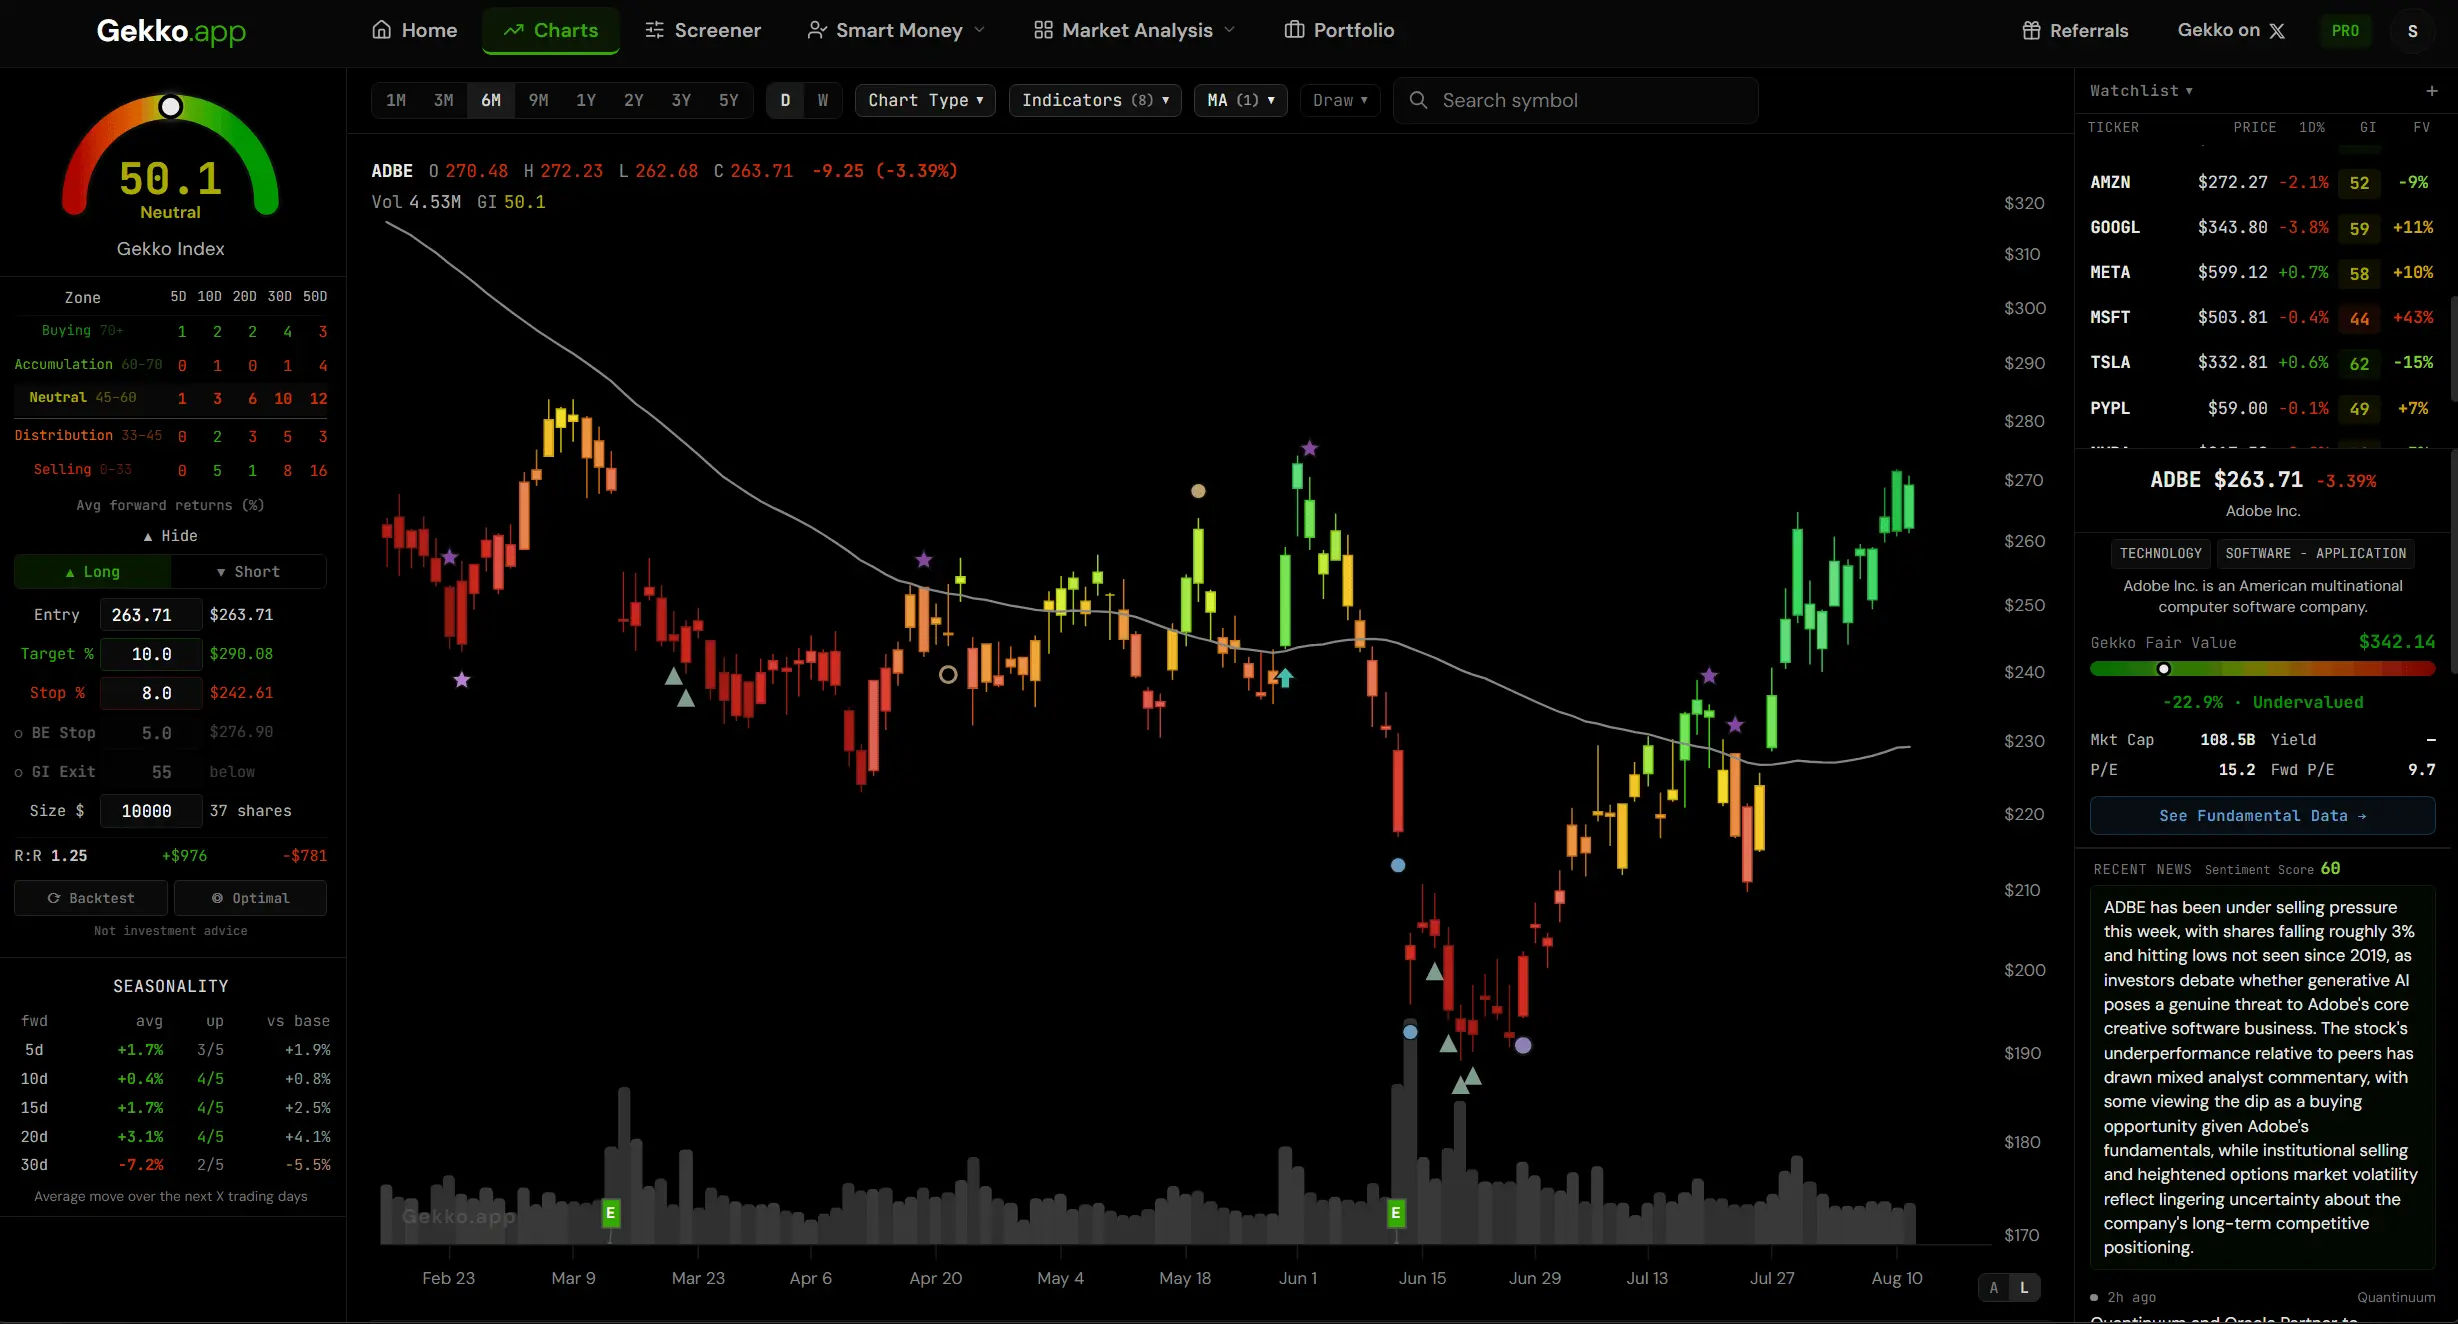
Task: Click the green E earnings marker near Mar 9
Action: (x=610, y=1213)
